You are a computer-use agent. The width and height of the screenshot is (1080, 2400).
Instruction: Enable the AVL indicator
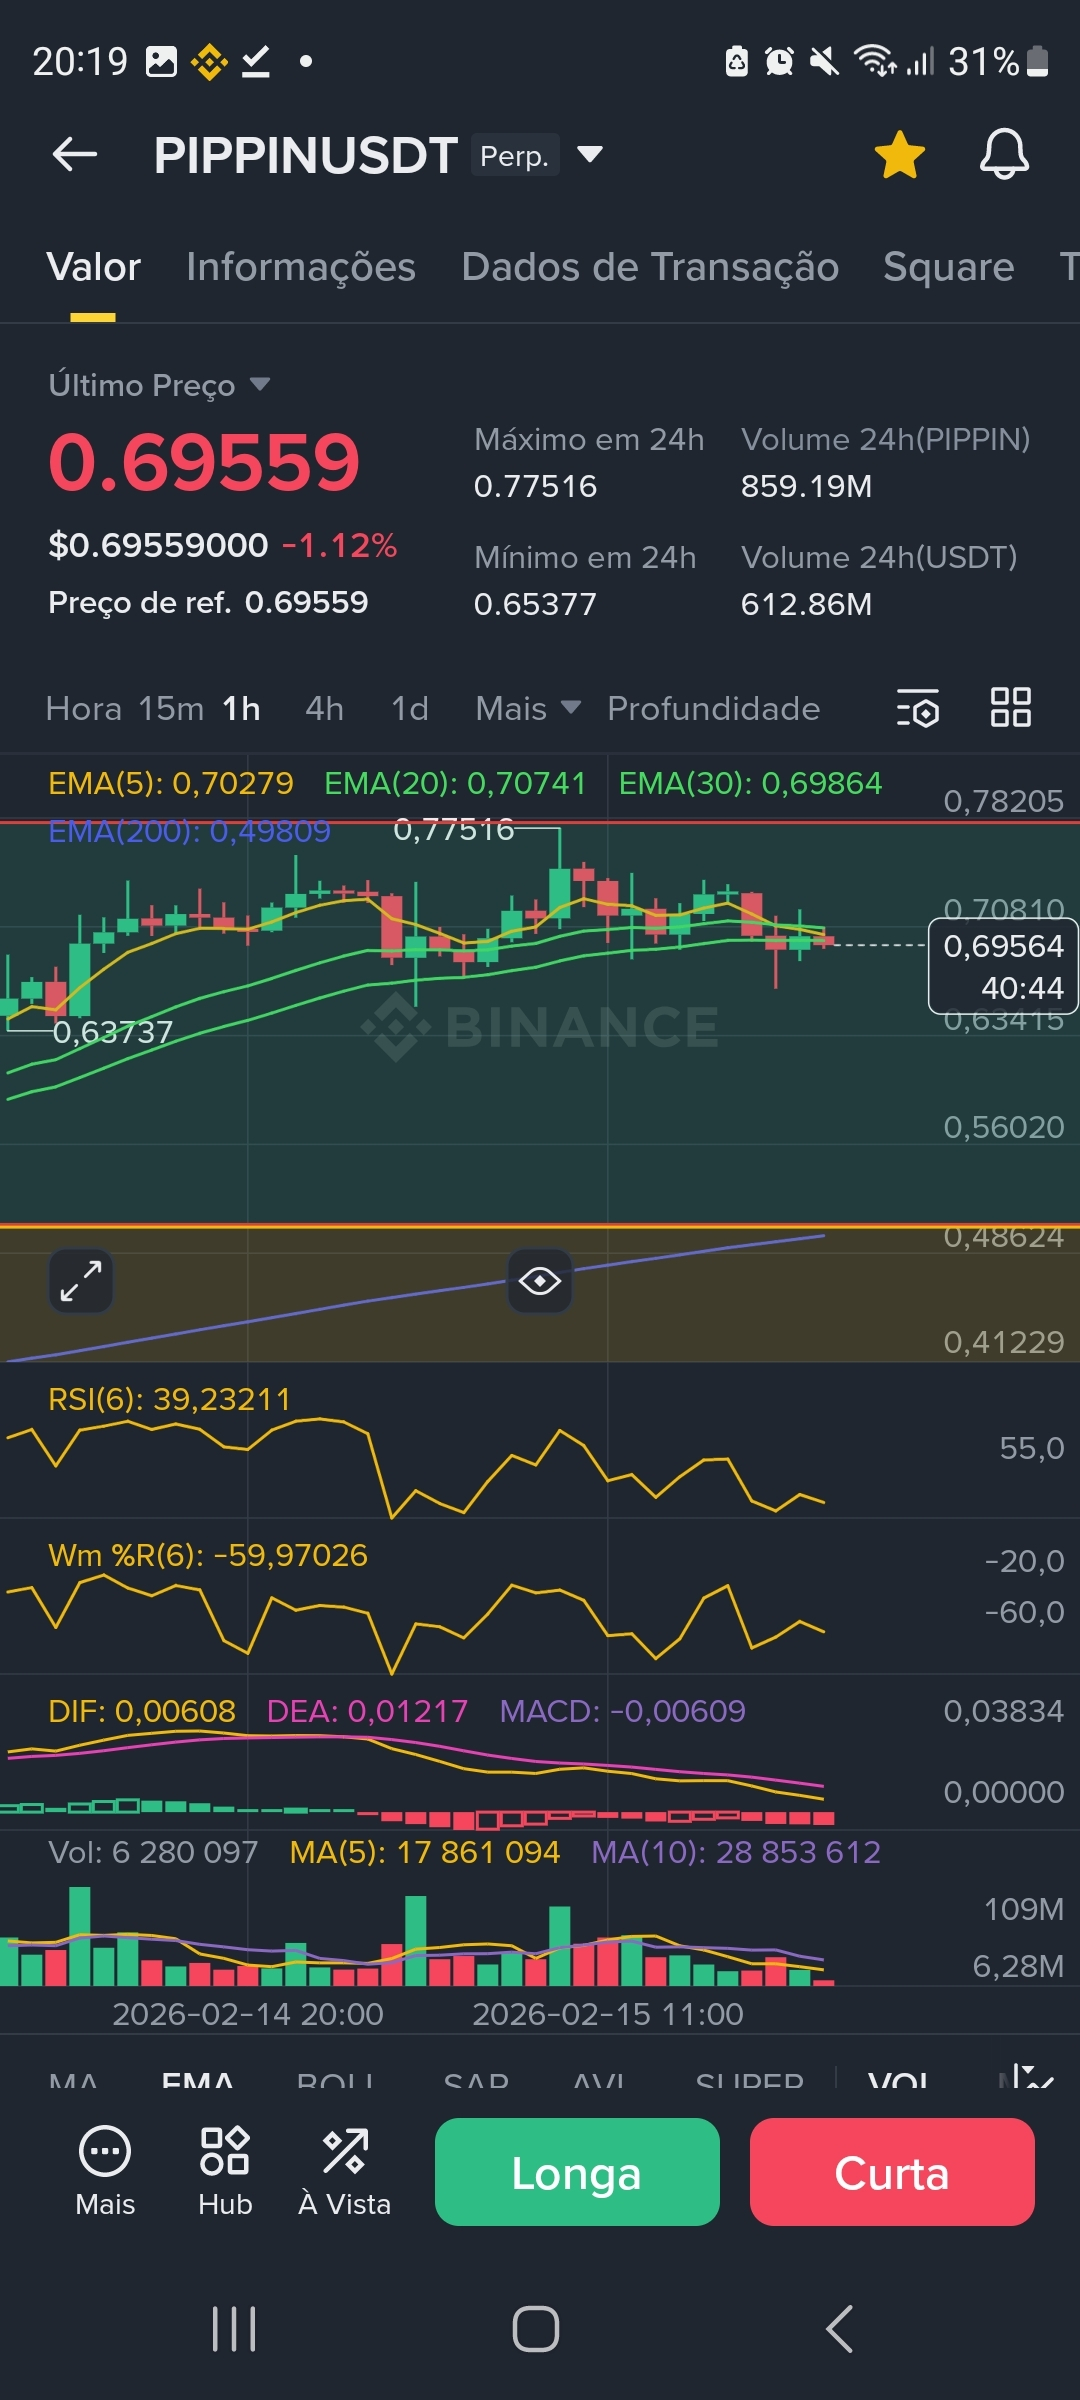599,2080
